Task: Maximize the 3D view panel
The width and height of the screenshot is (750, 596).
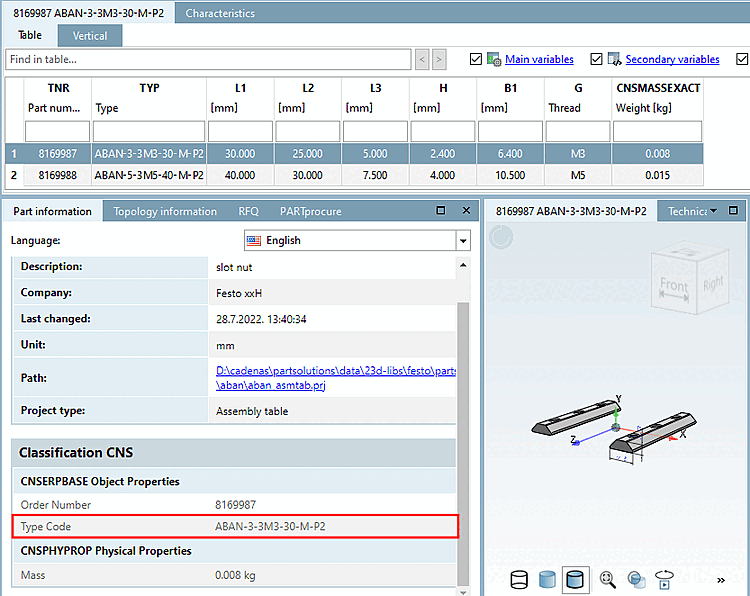Action: (x=733, y=210)
